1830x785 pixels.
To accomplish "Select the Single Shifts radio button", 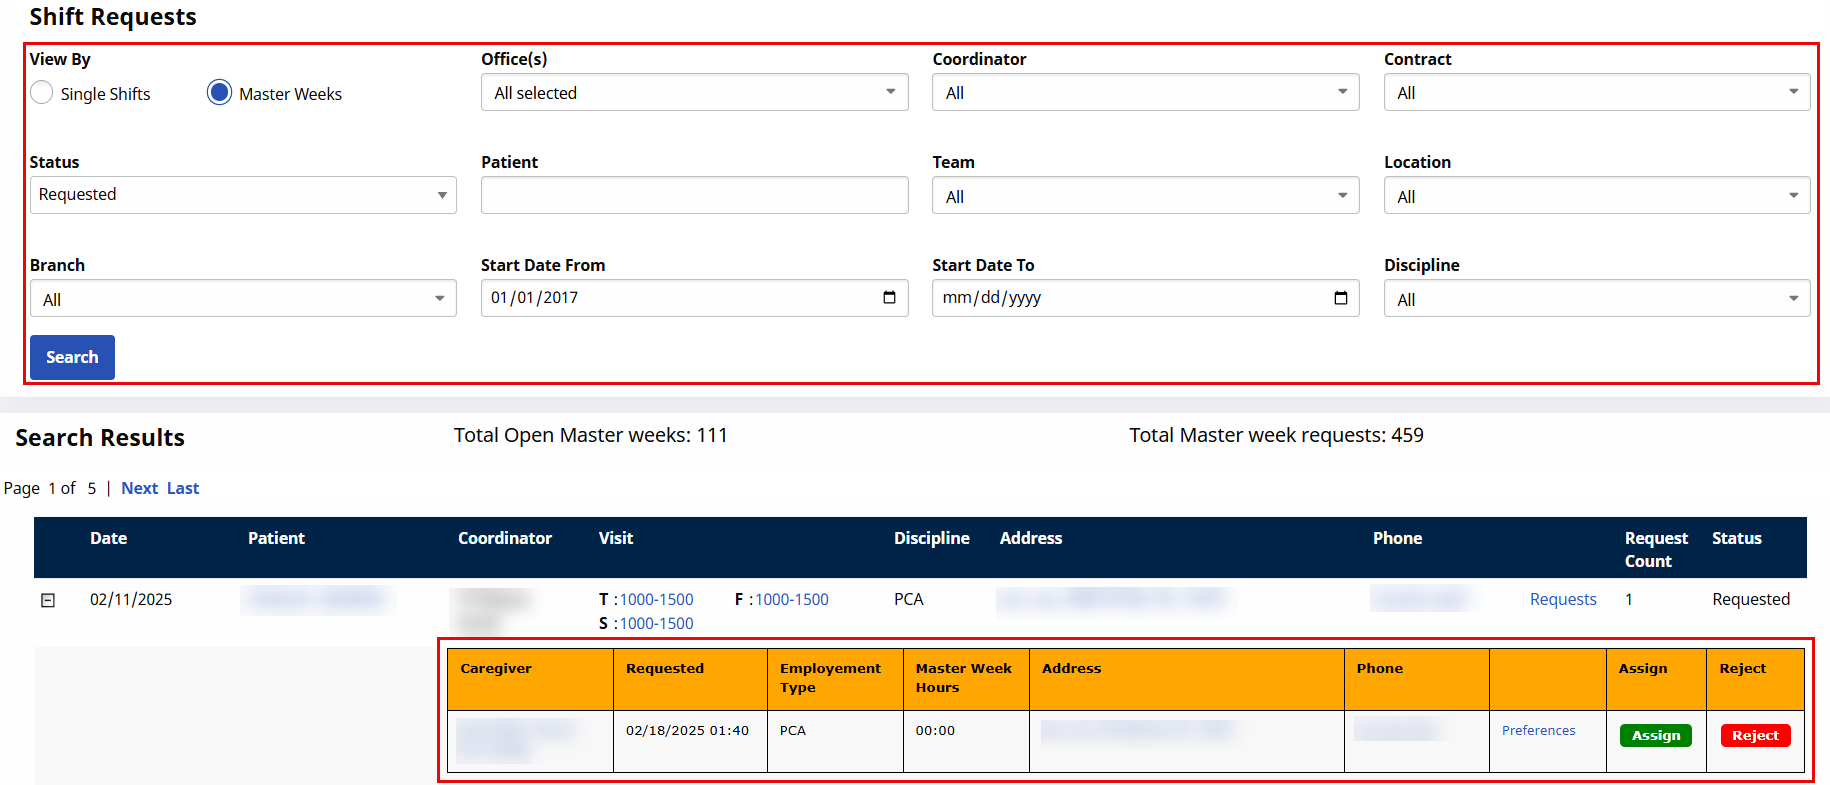I will [x=42, y=93].
